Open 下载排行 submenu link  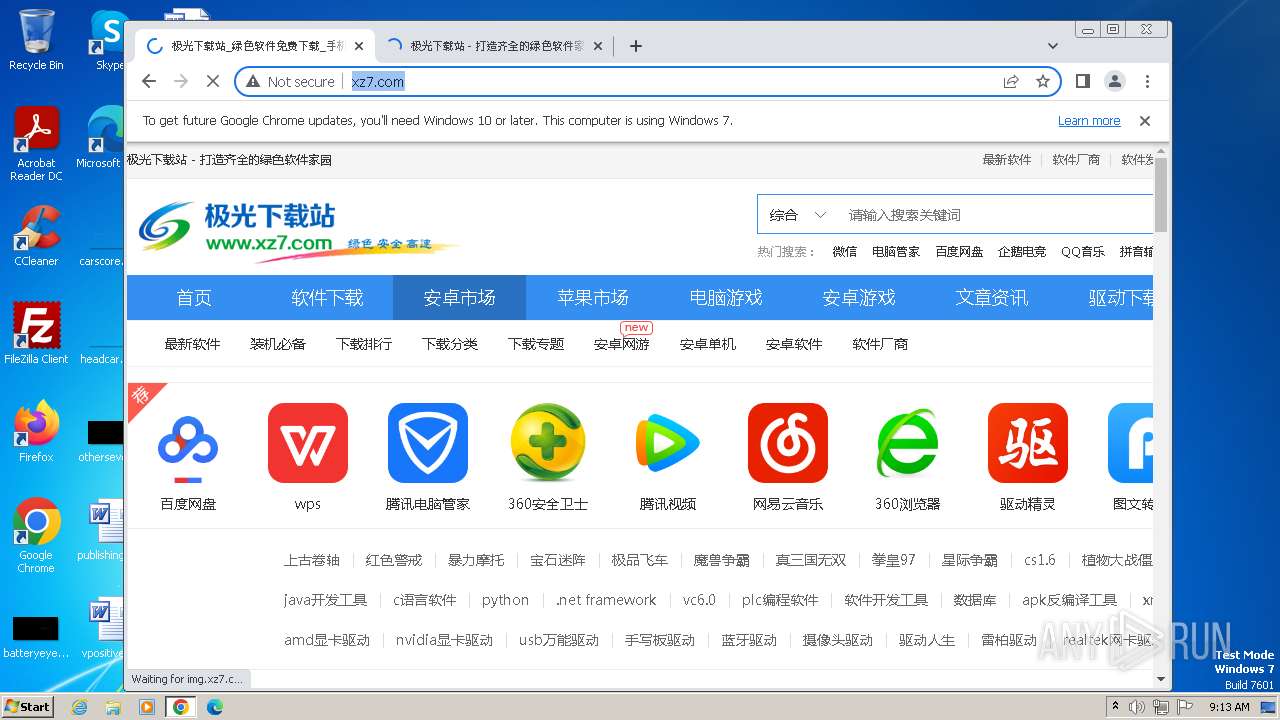pos(364,344)
